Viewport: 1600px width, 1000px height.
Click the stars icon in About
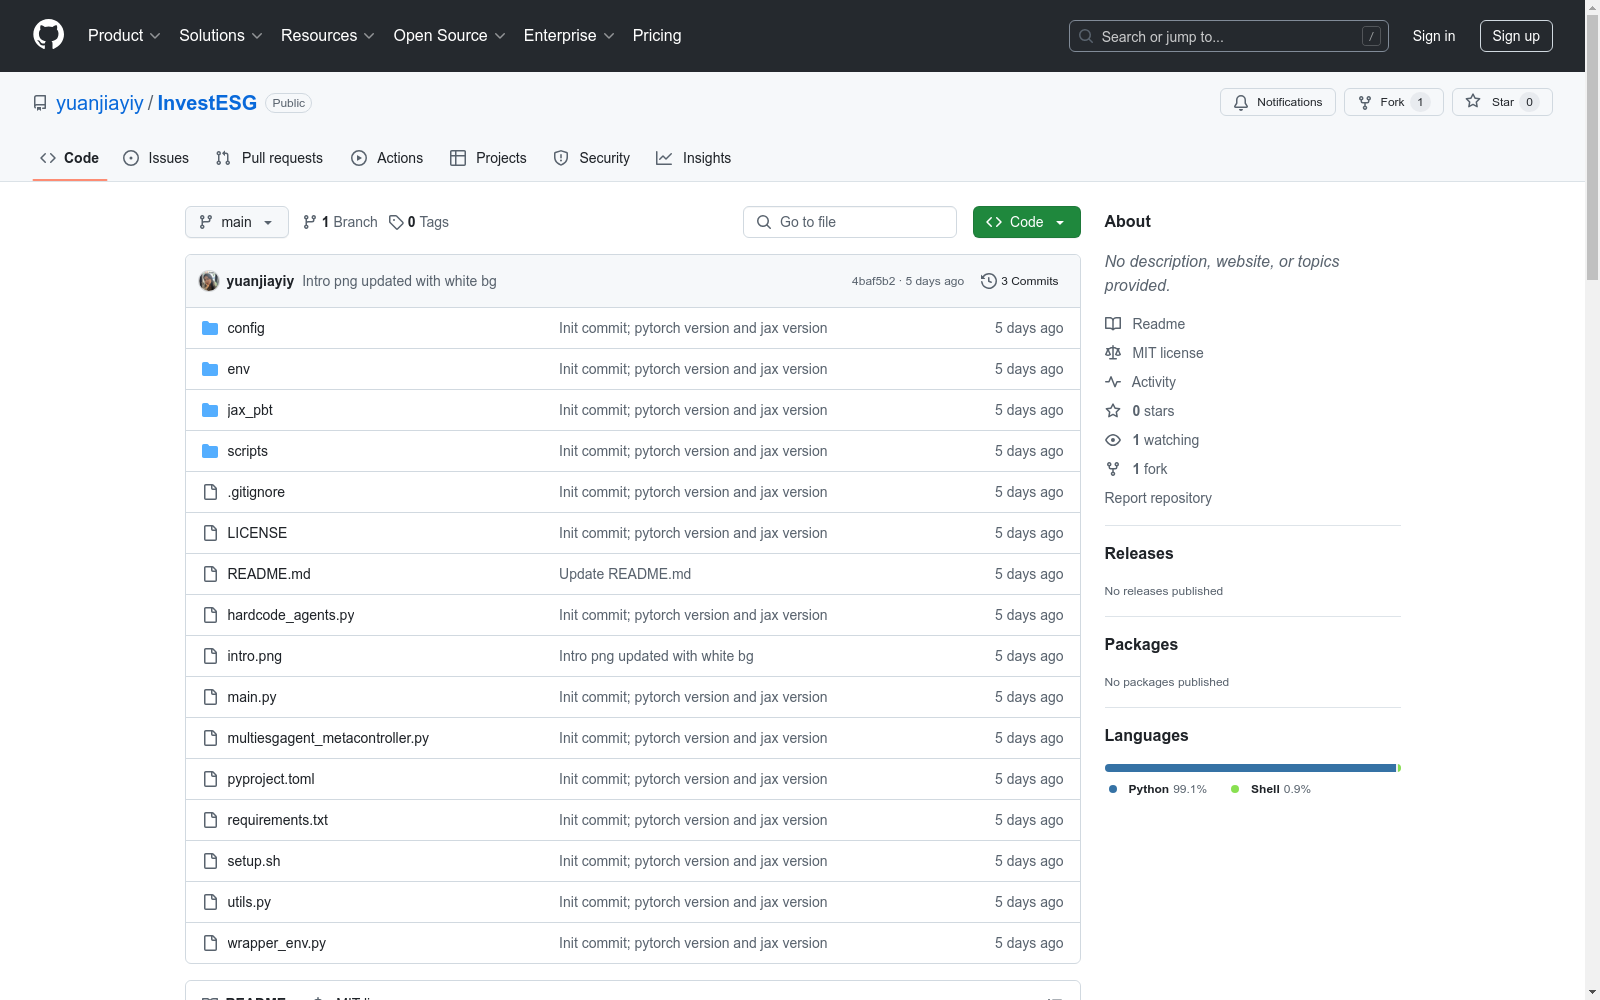(1113, 411)
